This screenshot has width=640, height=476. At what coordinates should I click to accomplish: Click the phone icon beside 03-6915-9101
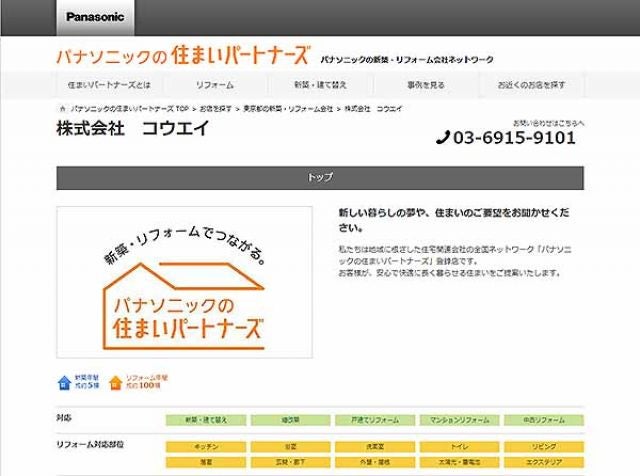pyautogui.click(x=443, y=138)
